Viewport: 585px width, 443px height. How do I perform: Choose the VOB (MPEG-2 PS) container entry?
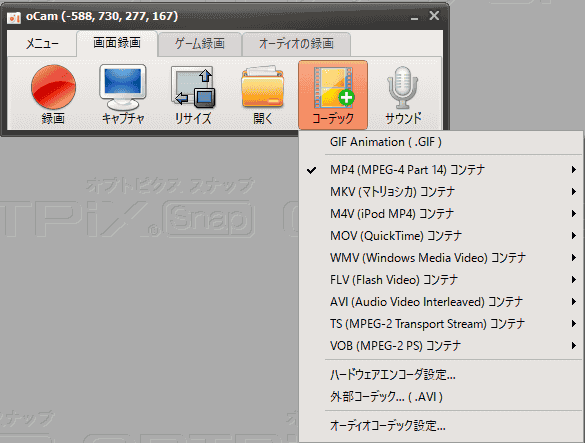[x=441, y=346]
